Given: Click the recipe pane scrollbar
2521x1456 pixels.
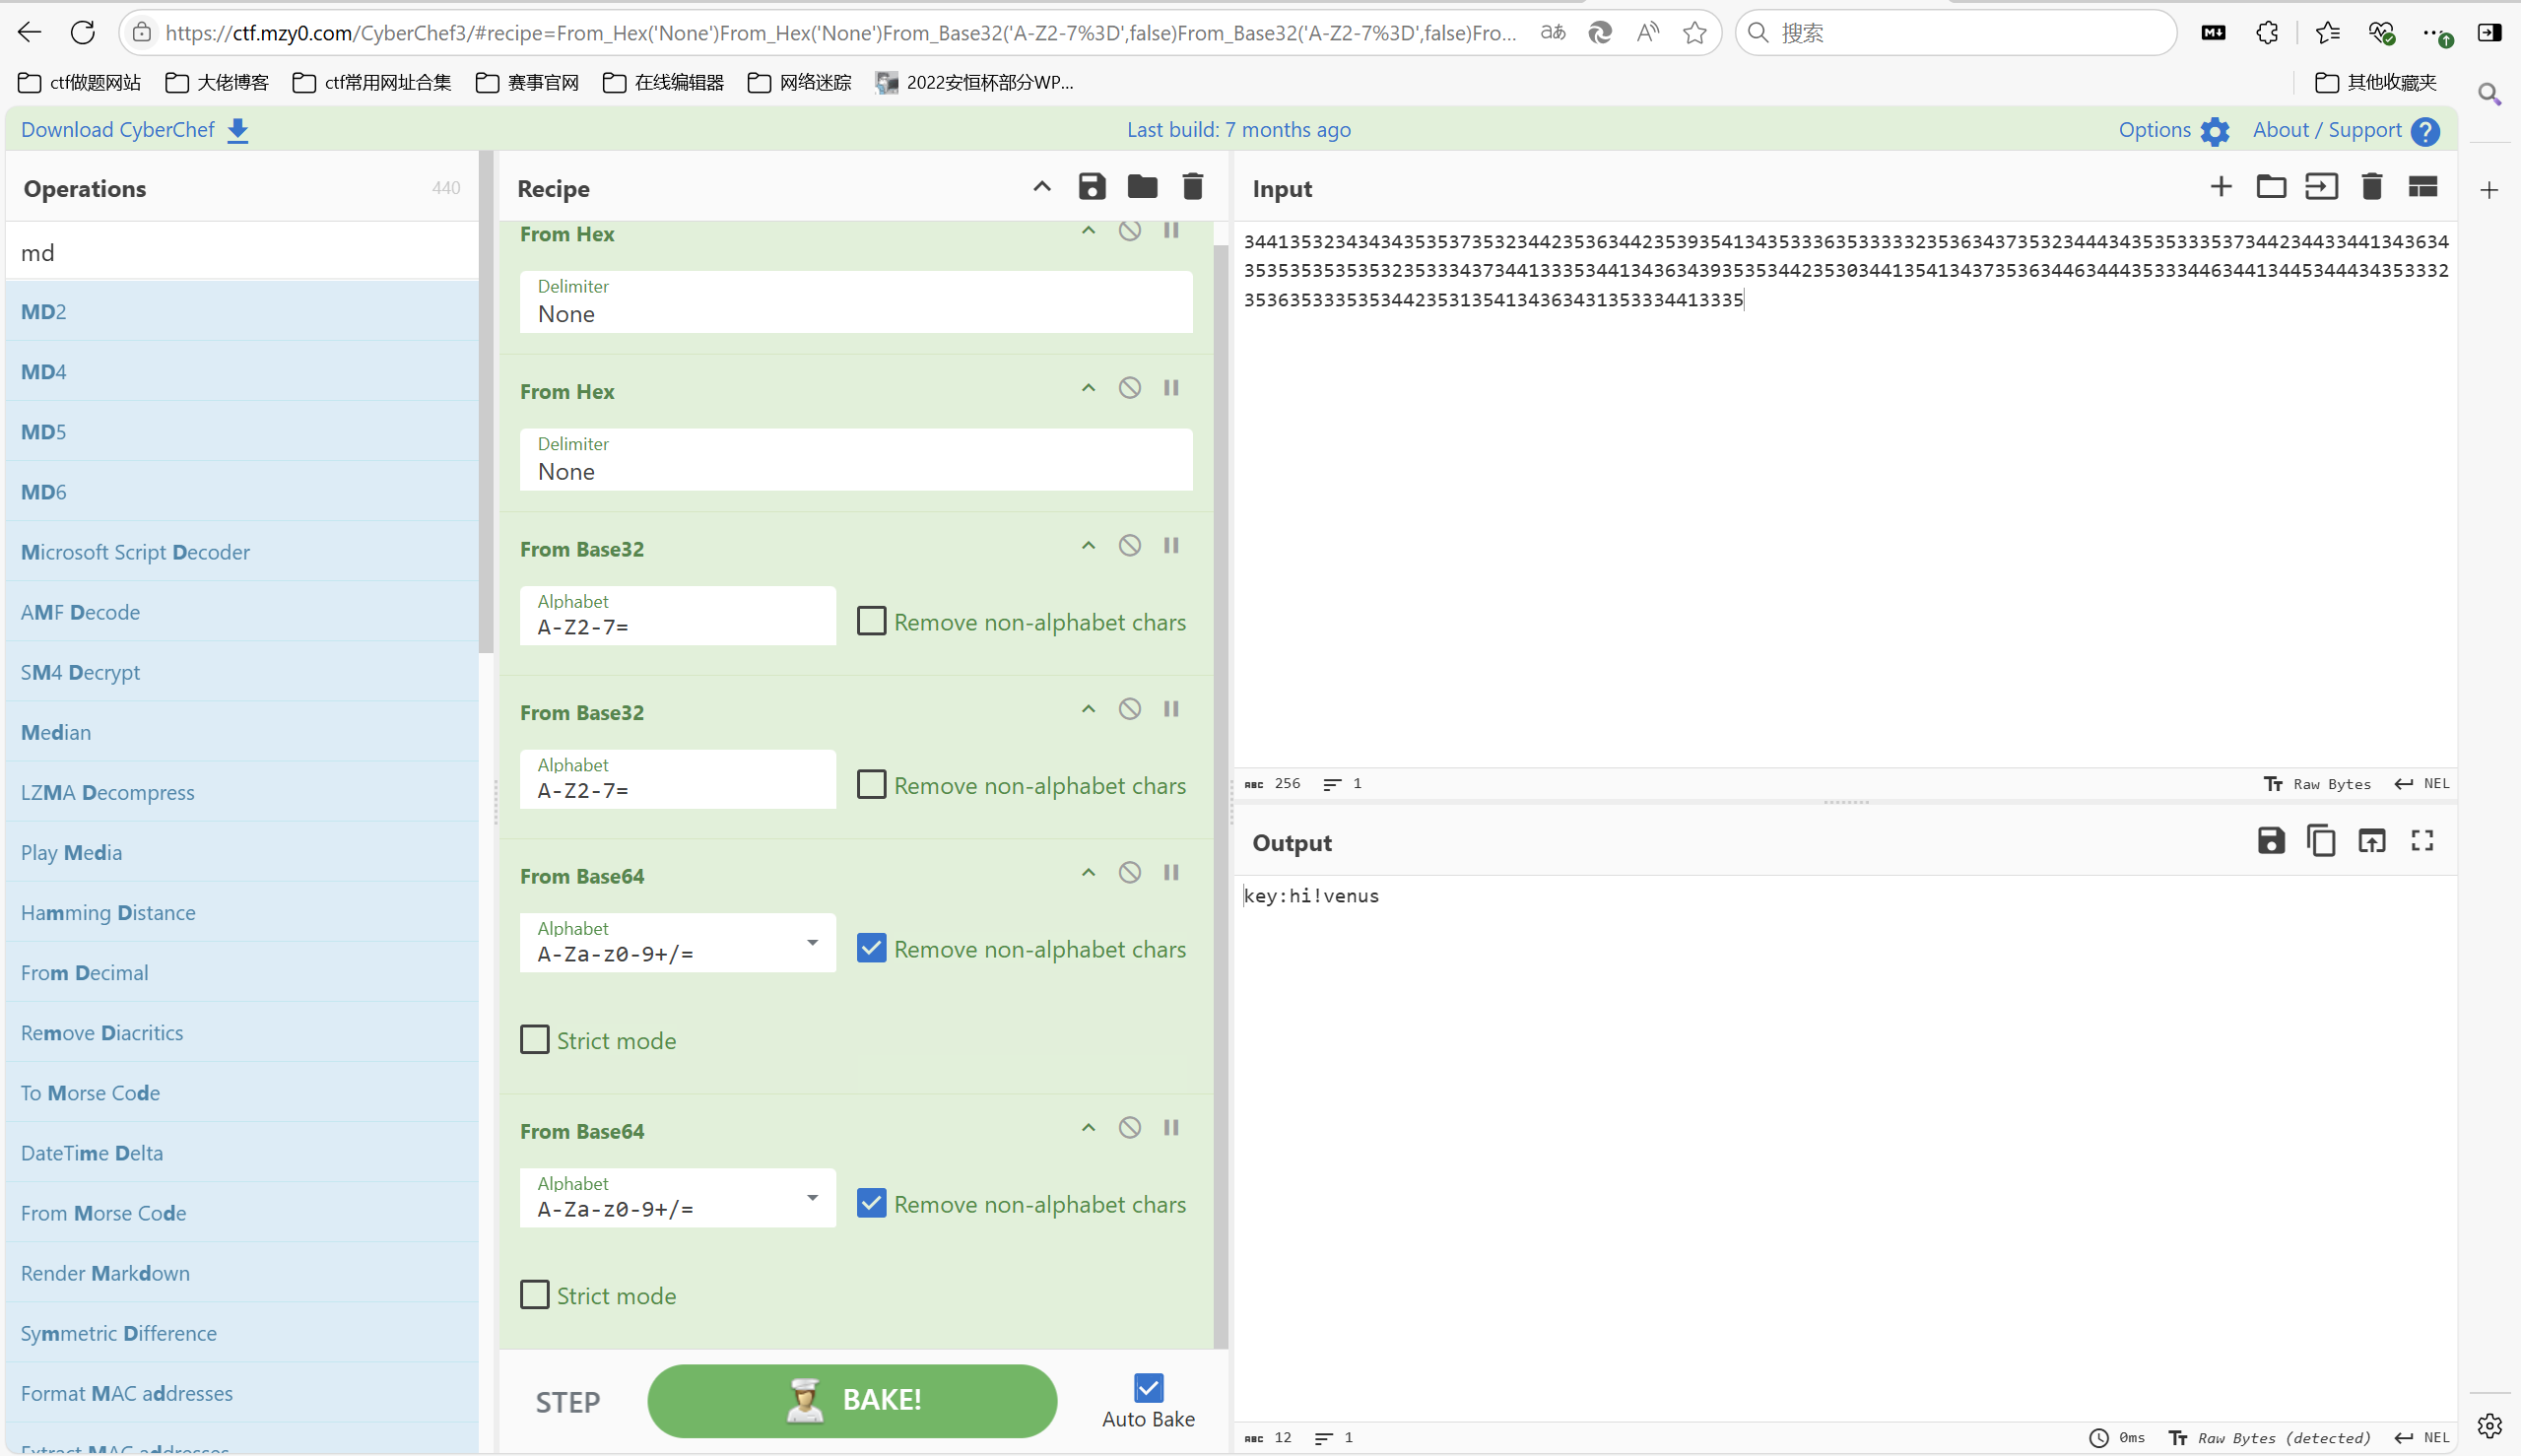Looking at the screenshot, I should tap(1220, 795).
